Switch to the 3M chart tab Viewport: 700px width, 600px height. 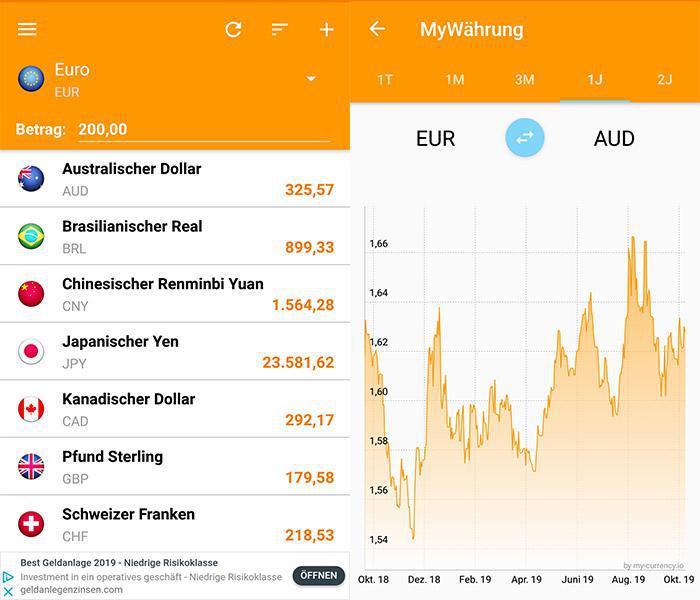point(525,80)
